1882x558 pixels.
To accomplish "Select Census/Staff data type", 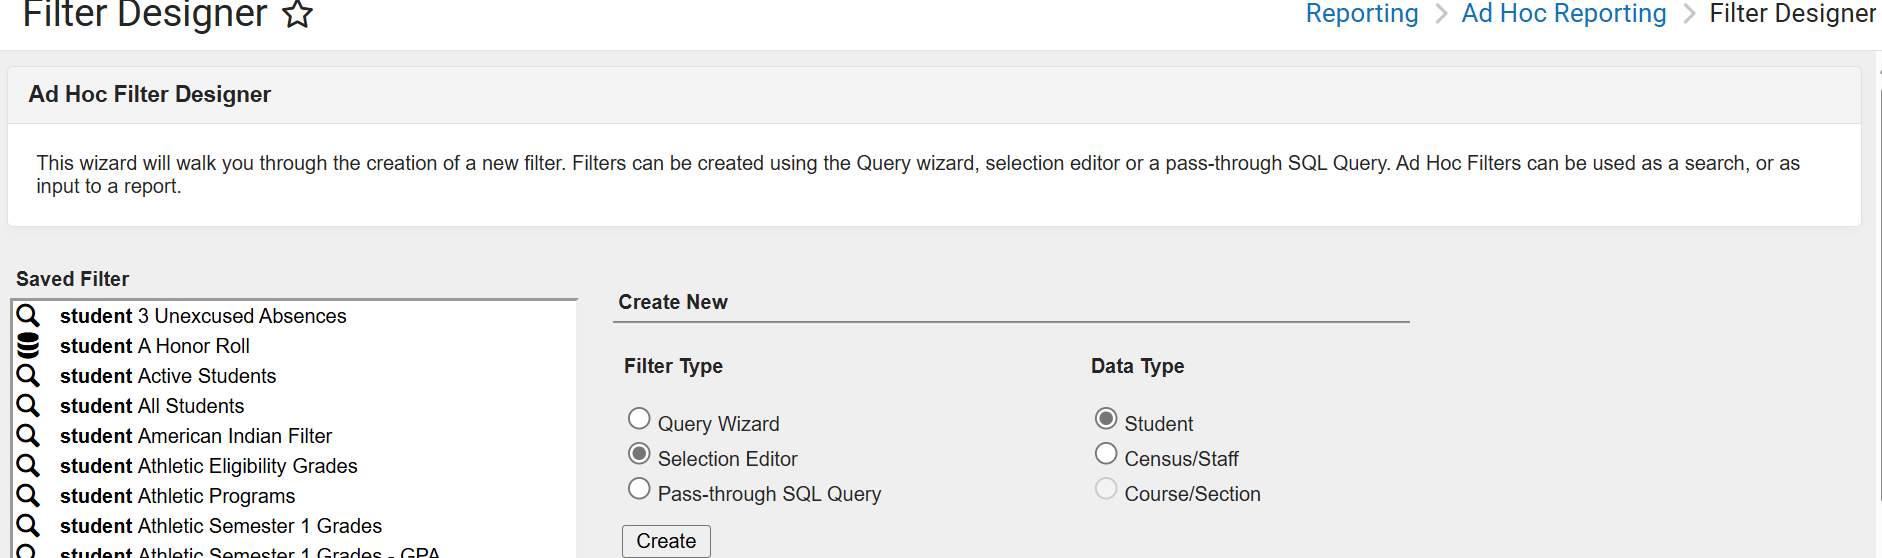I will tap(1106, 454).
